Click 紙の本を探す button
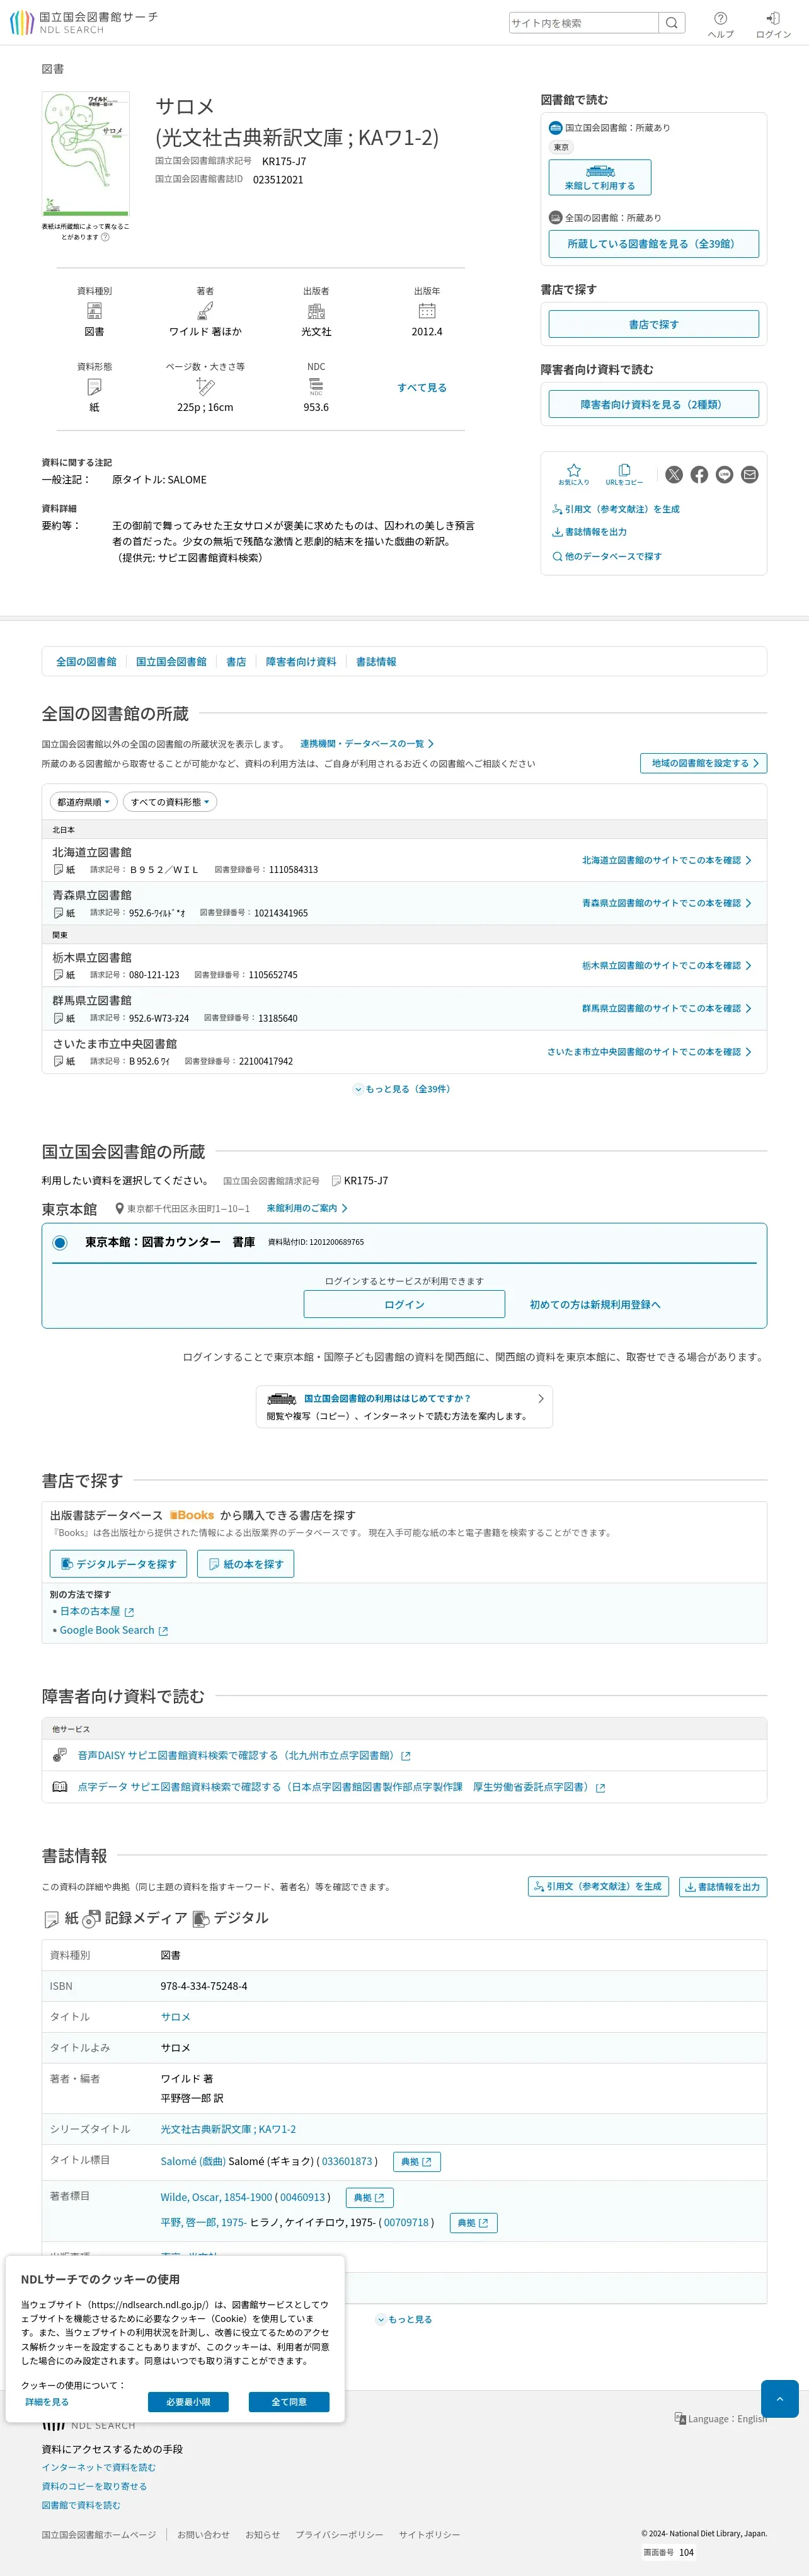809x2576 pixels. point(245,1564)
